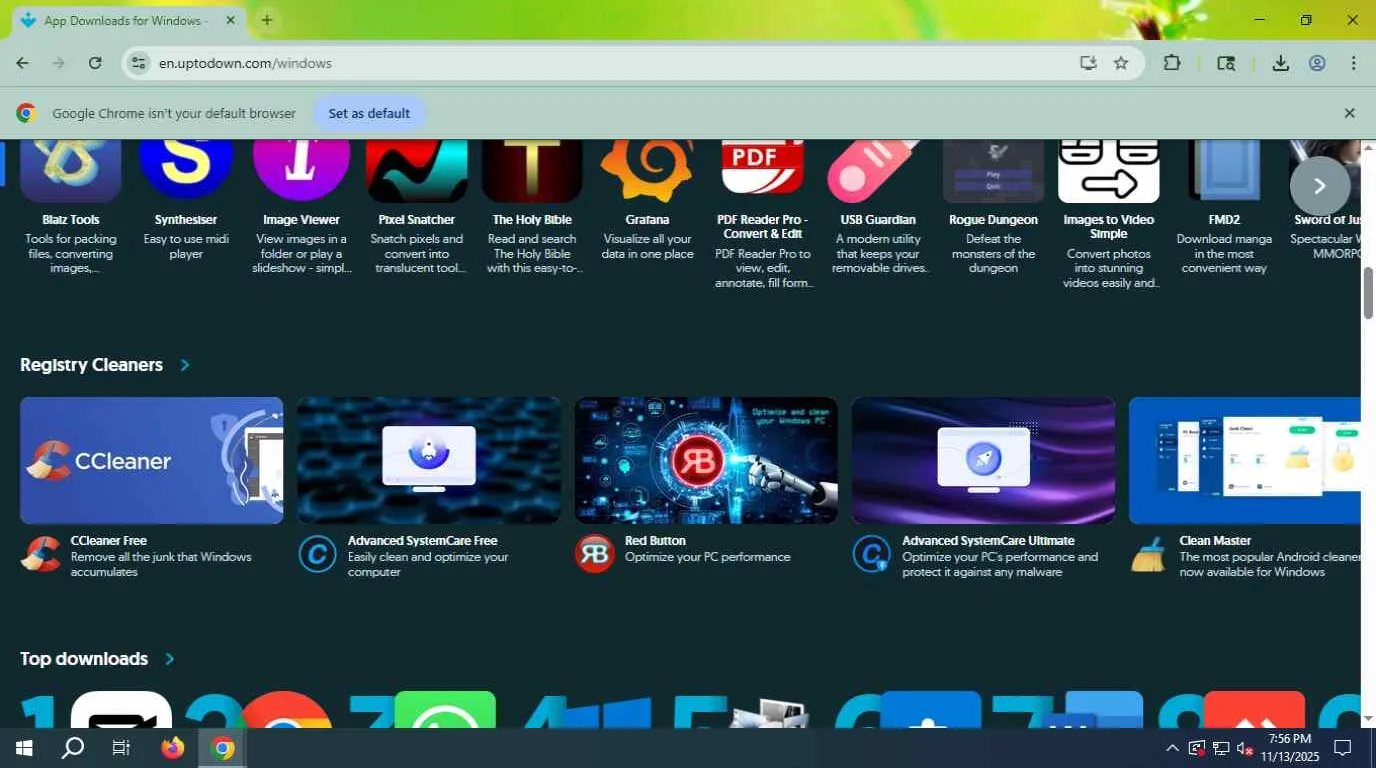
Task: Open the Images to Video Simple icon
Action: pos(1109,172)
